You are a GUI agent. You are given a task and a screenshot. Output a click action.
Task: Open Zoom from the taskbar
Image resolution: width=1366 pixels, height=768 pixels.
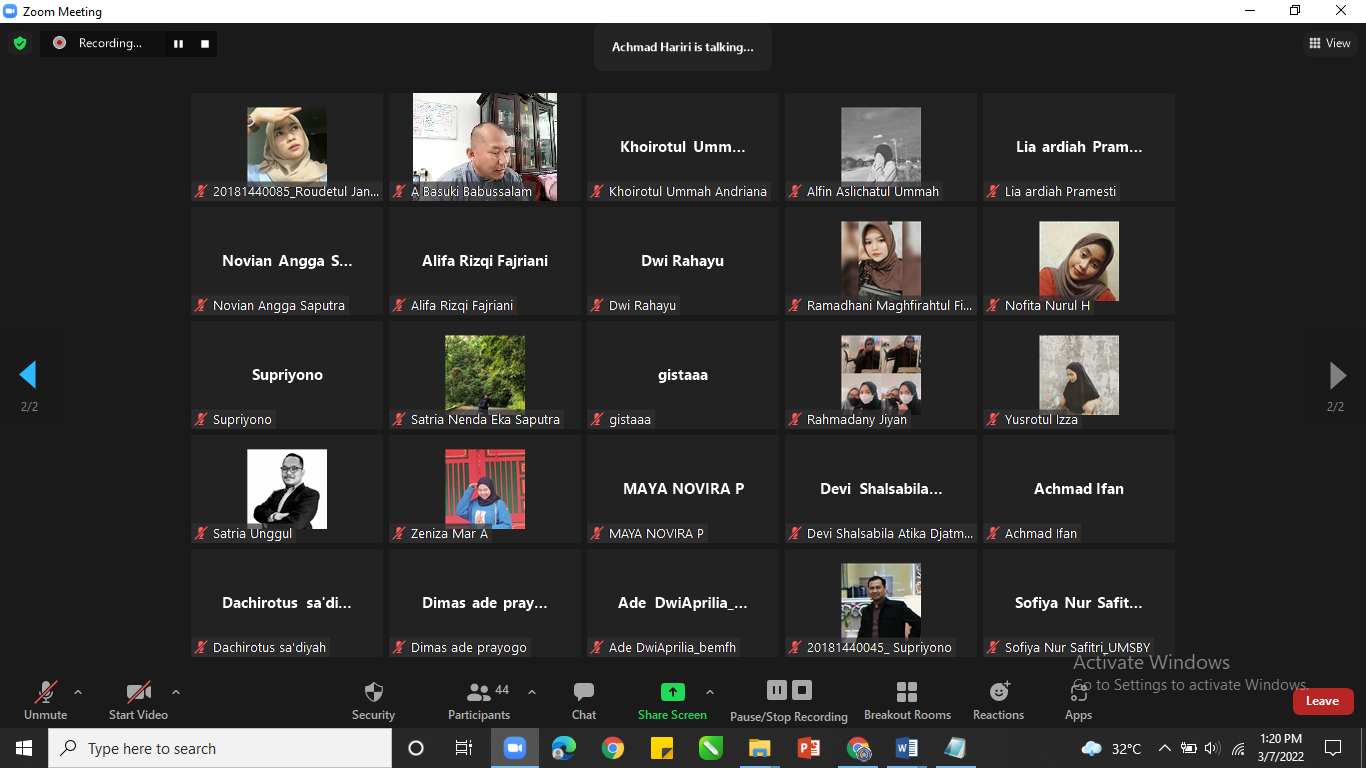(x=515, y=748)
